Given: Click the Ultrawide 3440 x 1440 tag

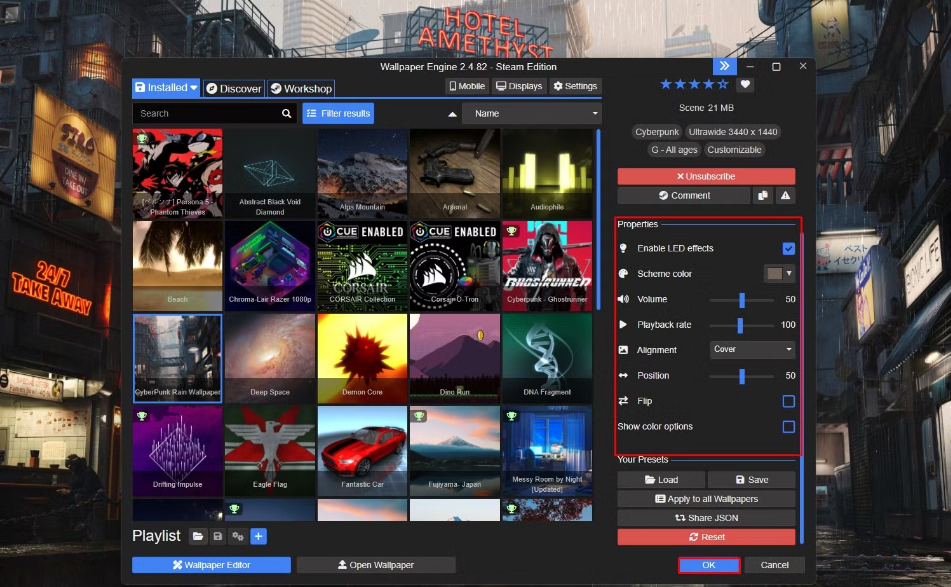Looking at the screenshot, I should pyautogui.click(x=733, y=132).
